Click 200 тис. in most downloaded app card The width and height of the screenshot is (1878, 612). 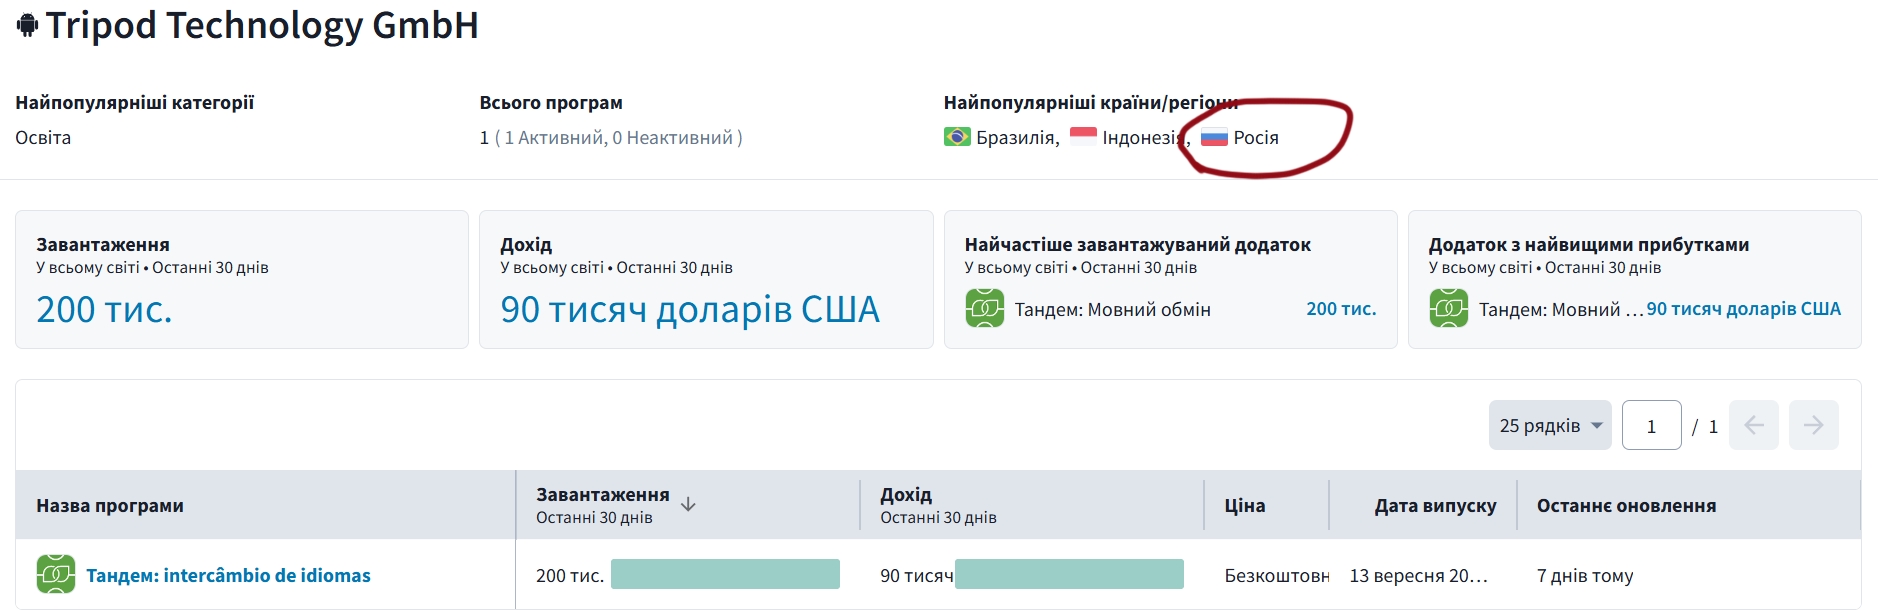[x=1341, y=309]
